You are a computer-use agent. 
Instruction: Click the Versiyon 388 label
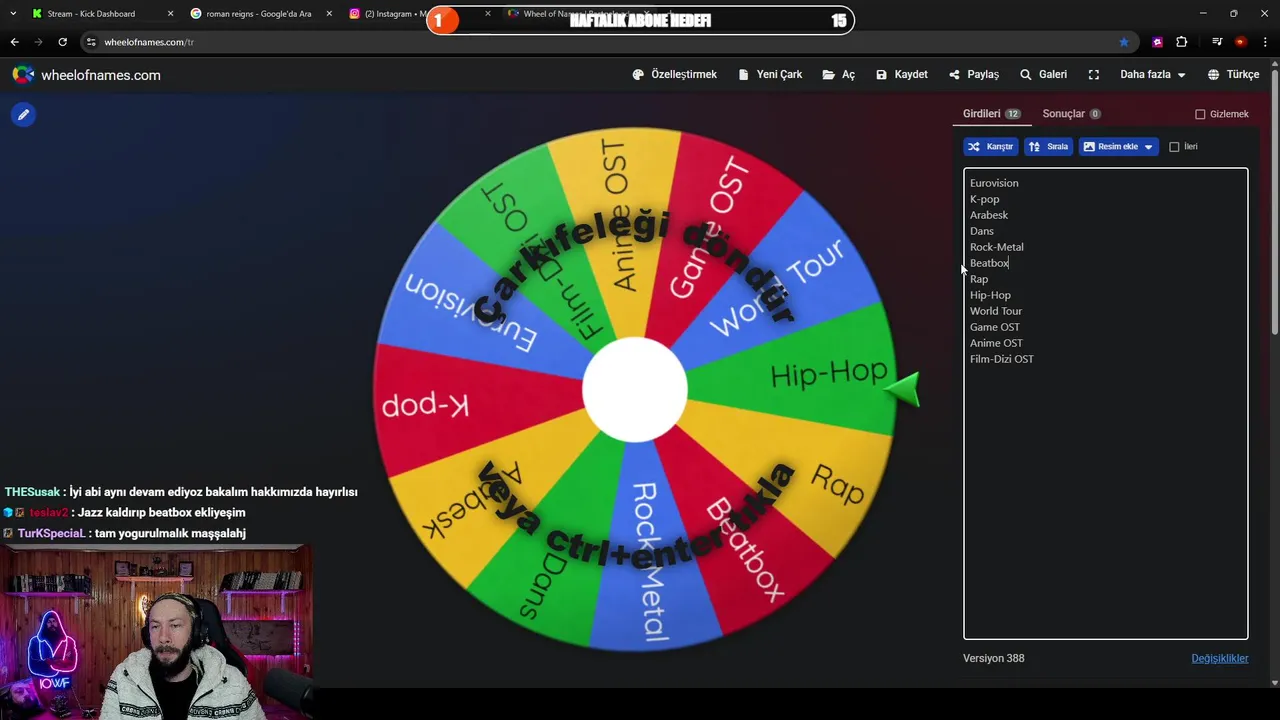[993, 658]
